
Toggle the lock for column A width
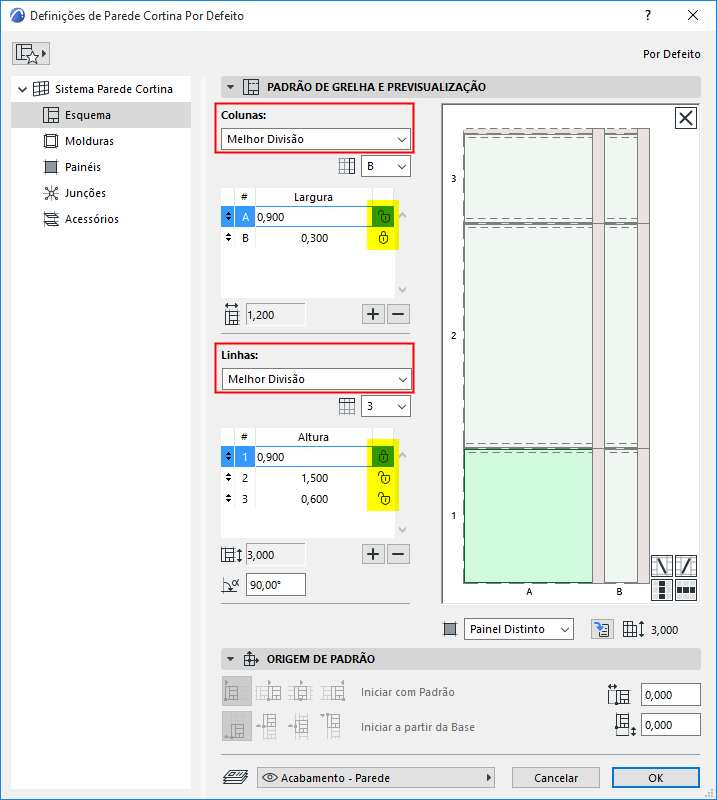383,217
